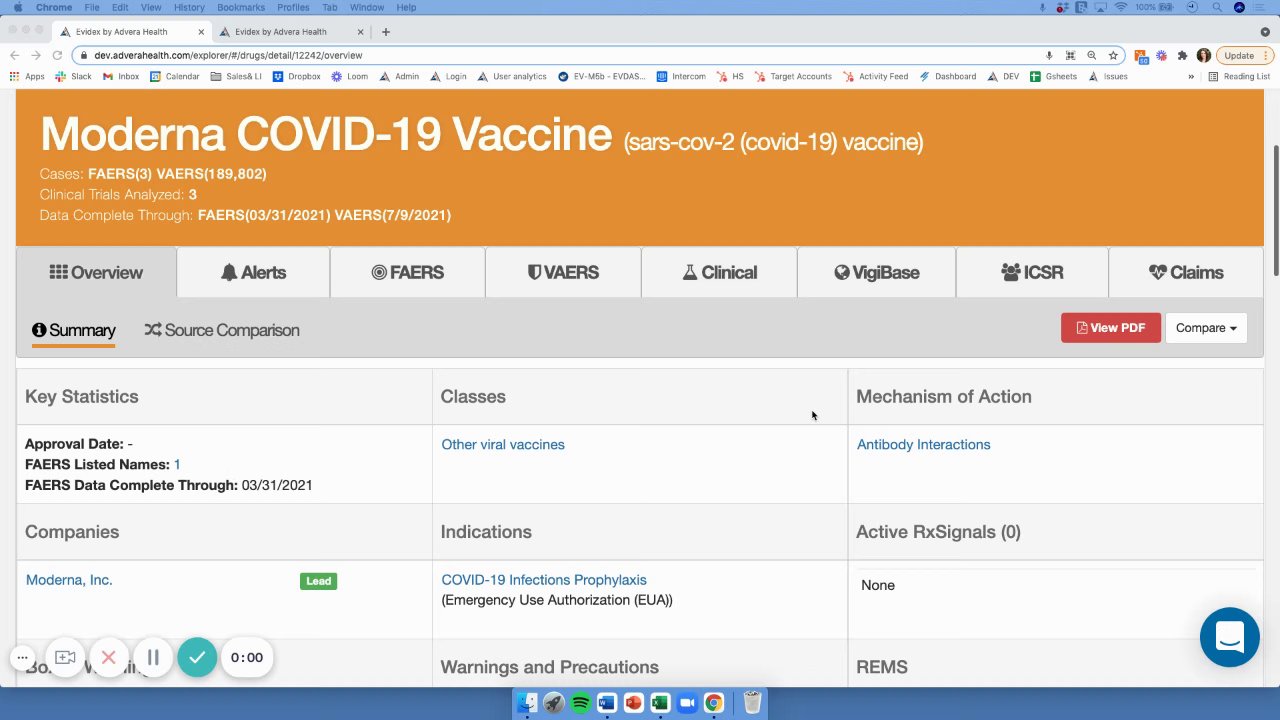Open the Intercom bookmark
Screen dimensions: 1280x720
pyautogui.click(x=681, y=76)
